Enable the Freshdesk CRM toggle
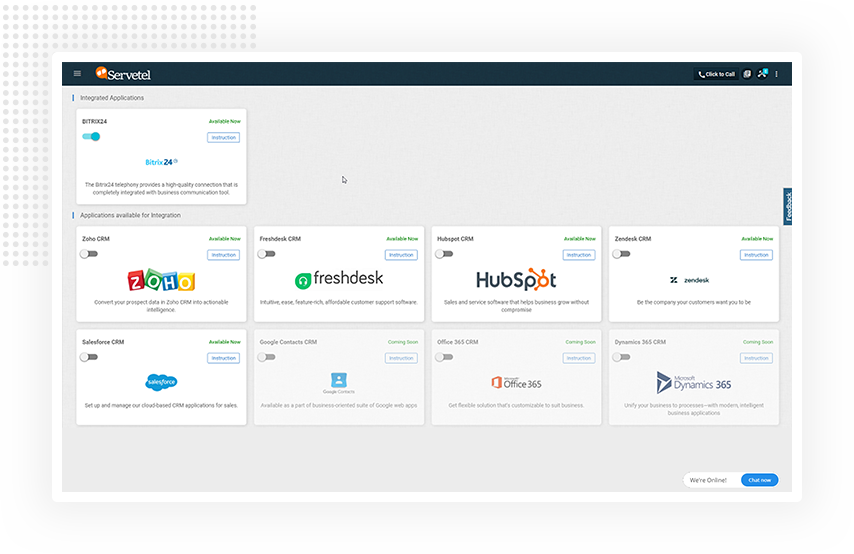The height and width of the screenshot is (554, 854). (x=266, y=254)
